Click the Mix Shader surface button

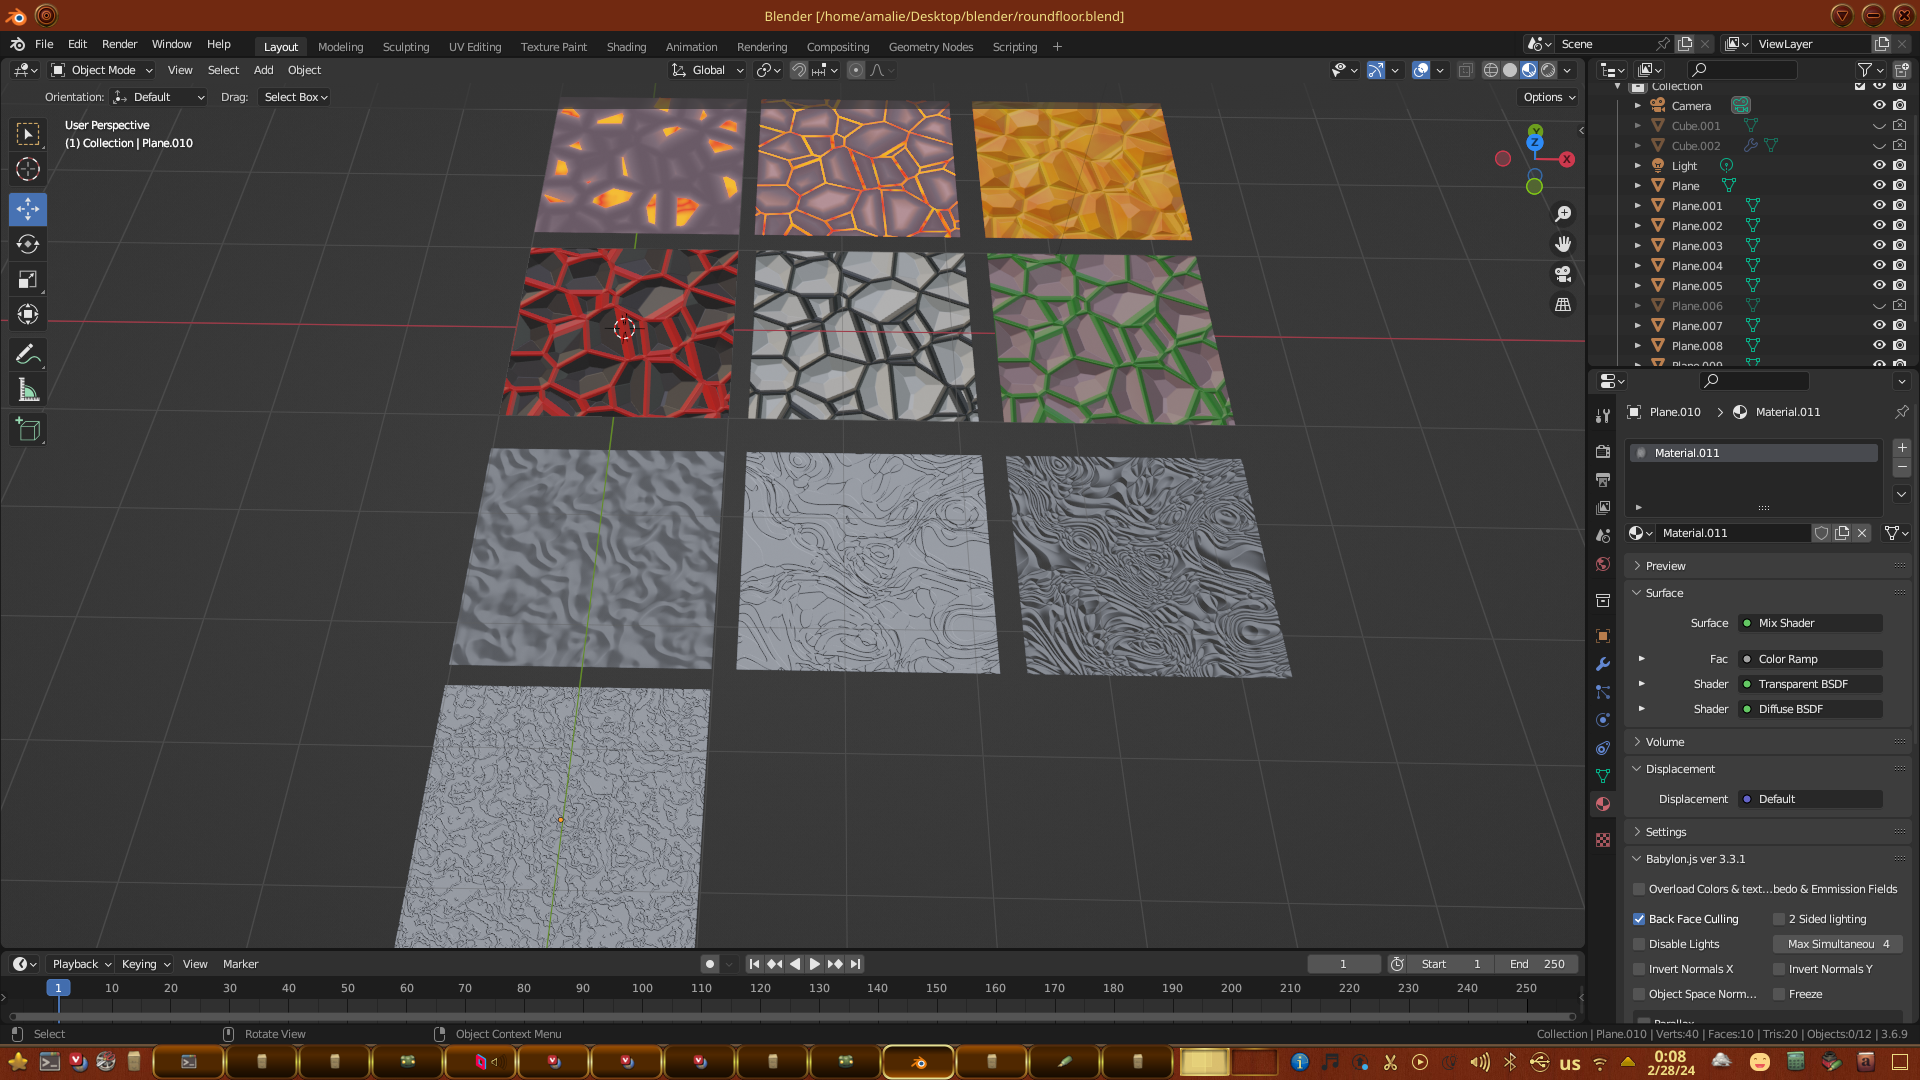[1810, 623]
